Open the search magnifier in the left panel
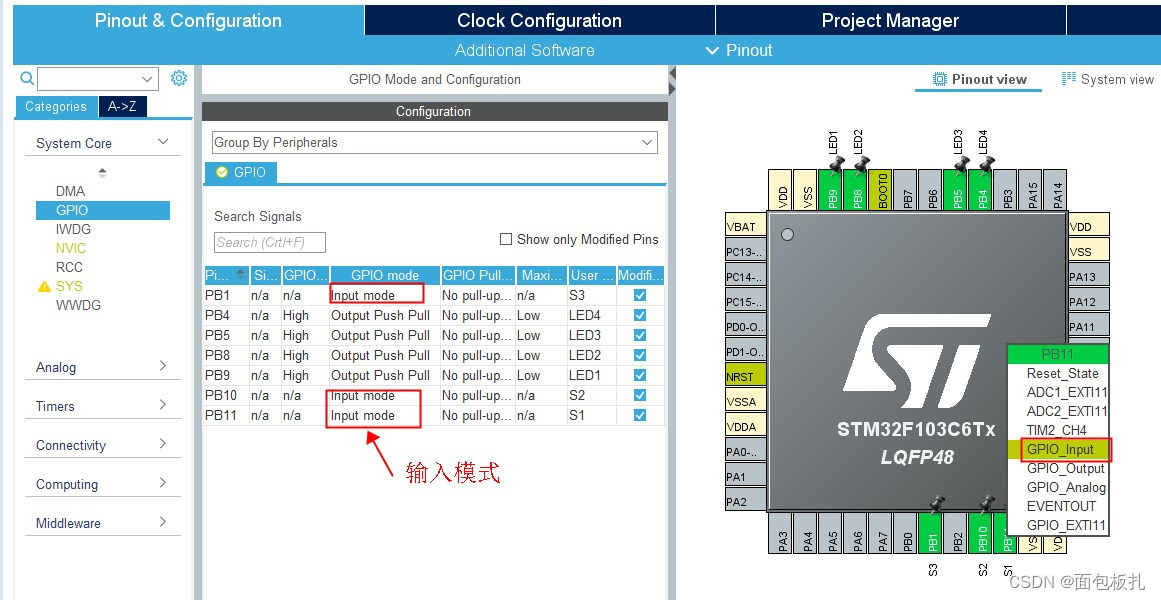This screenshot has height=600, width=1161. 26,78
